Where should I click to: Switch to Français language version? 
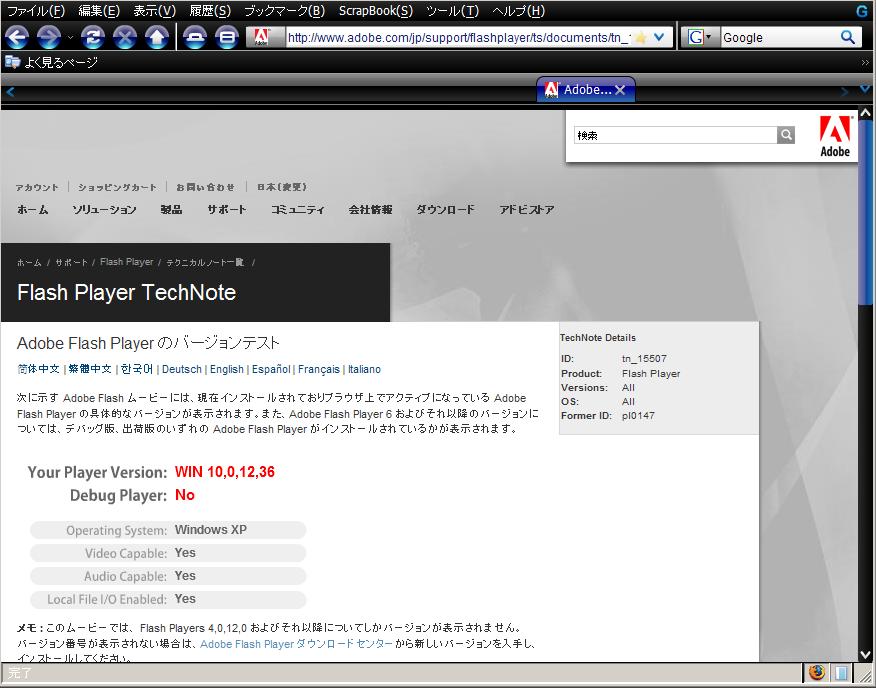coord(319,369)
